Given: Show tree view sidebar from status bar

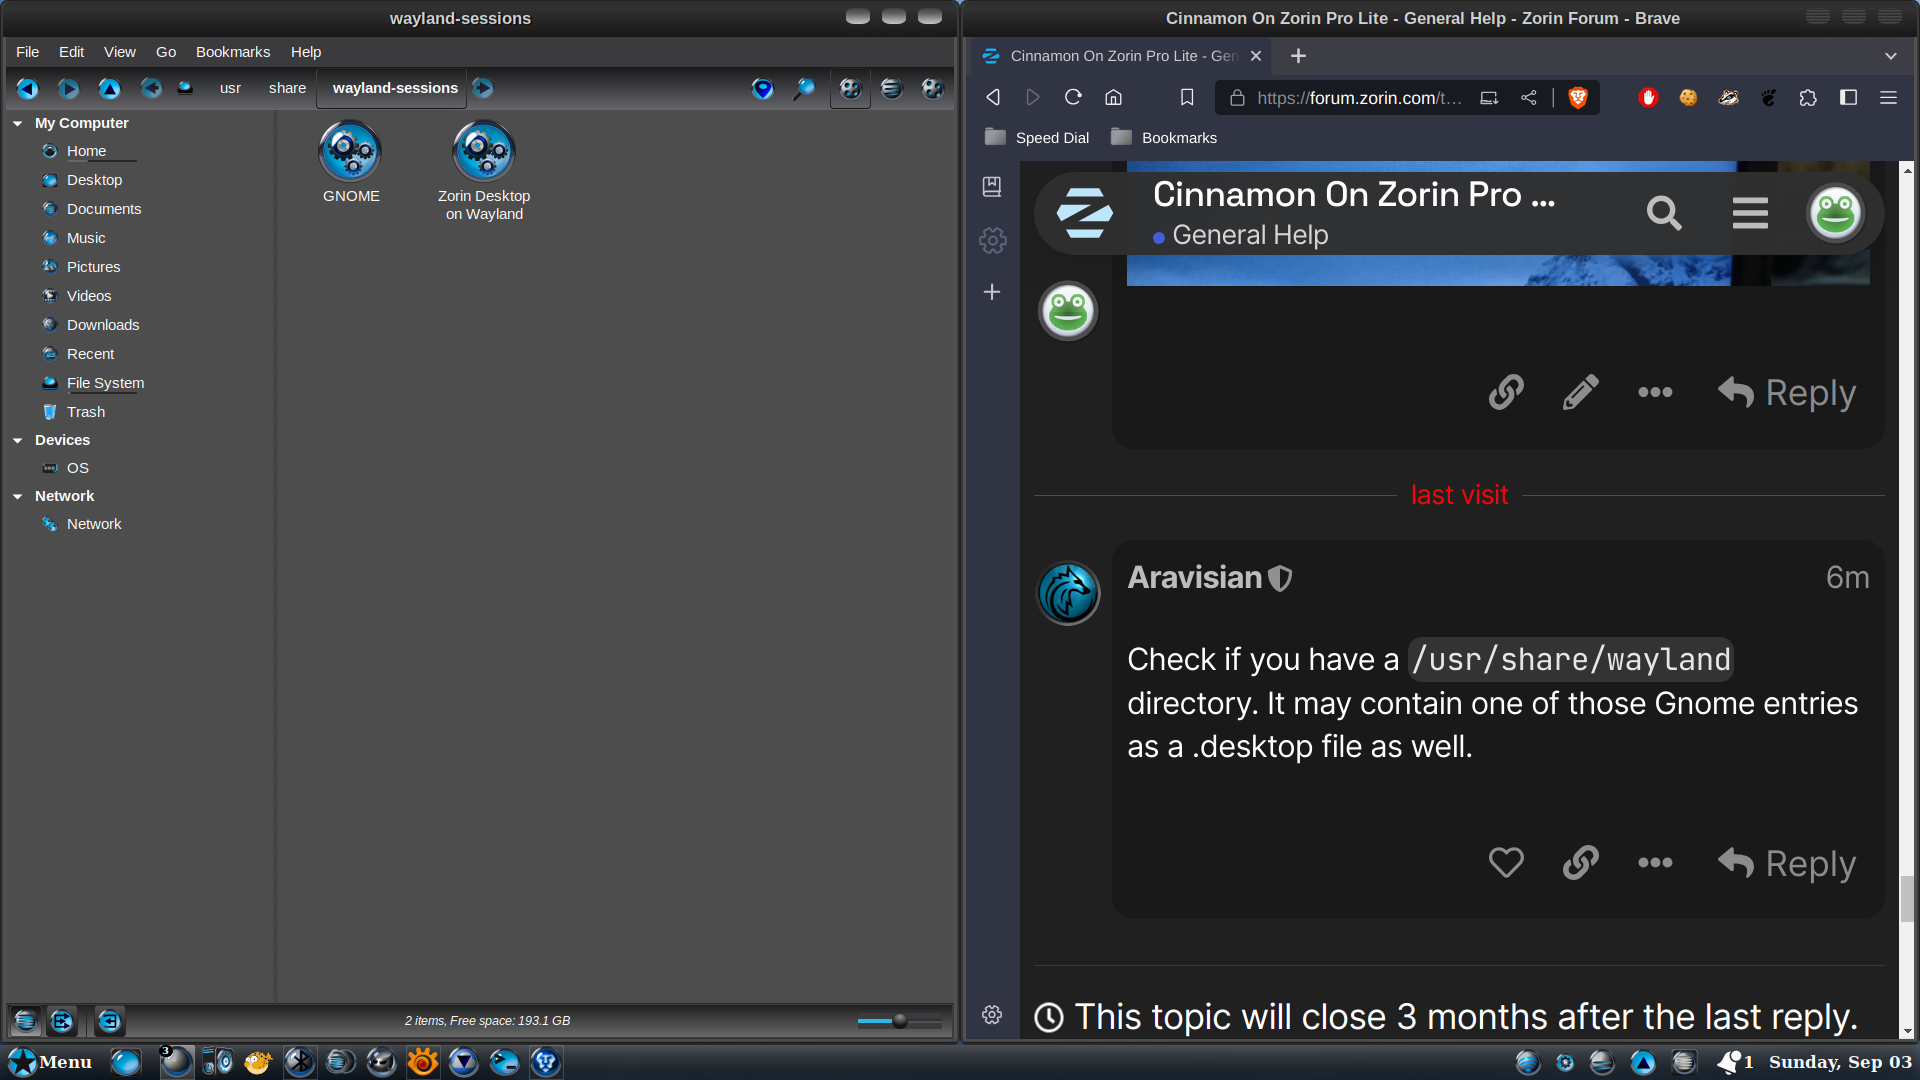Looking at the screenshot, I should tap(62, 1021).
